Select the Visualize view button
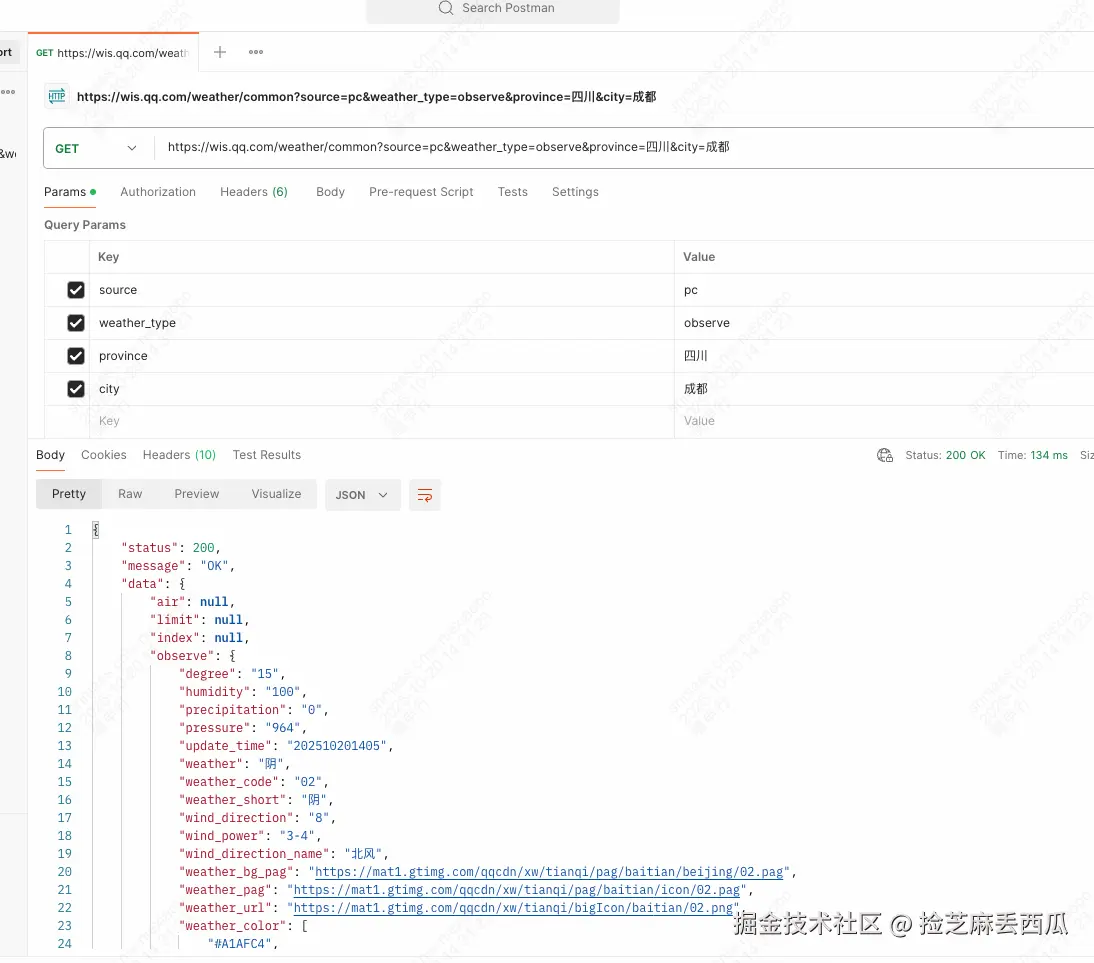This screenshot has width=1094, height=963. (x=276, y=494)
